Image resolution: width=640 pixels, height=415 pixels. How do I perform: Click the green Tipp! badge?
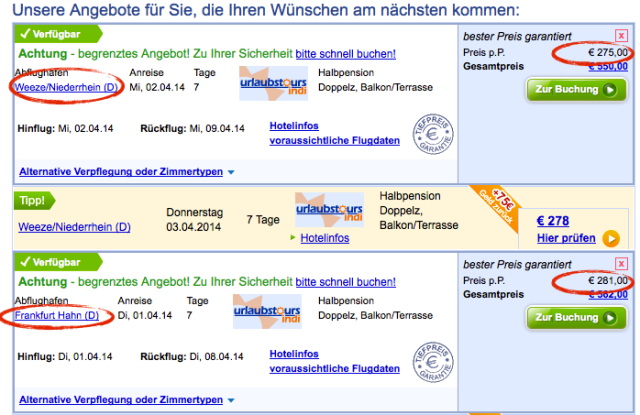(34, 201)
